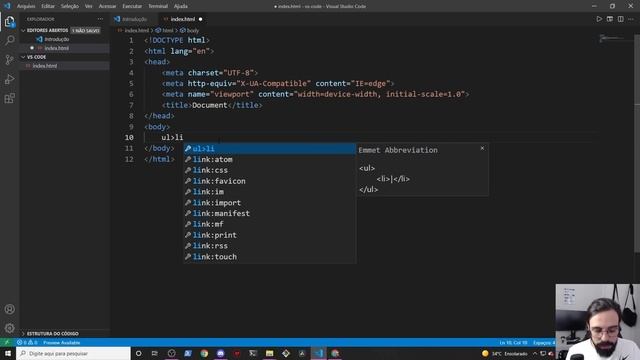Open the Manage gear icon
This screenshot has height=360, width=640.
click(x=9, y=328)
